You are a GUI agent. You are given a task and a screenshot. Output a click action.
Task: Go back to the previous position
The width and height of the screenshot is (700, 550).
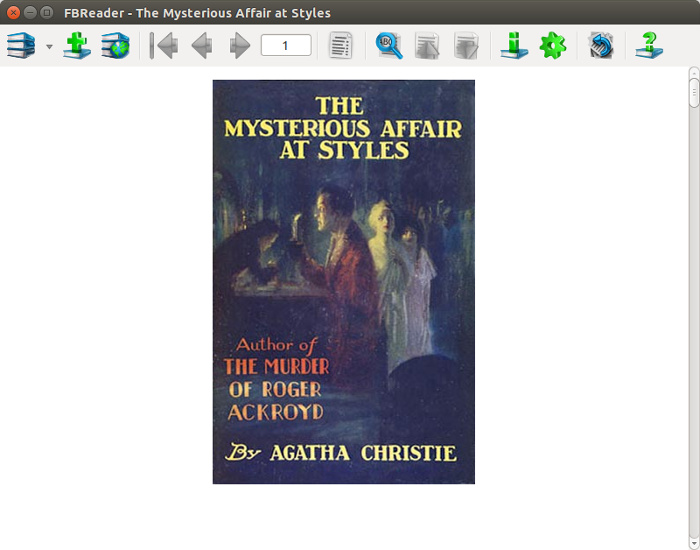pos(202,45)
